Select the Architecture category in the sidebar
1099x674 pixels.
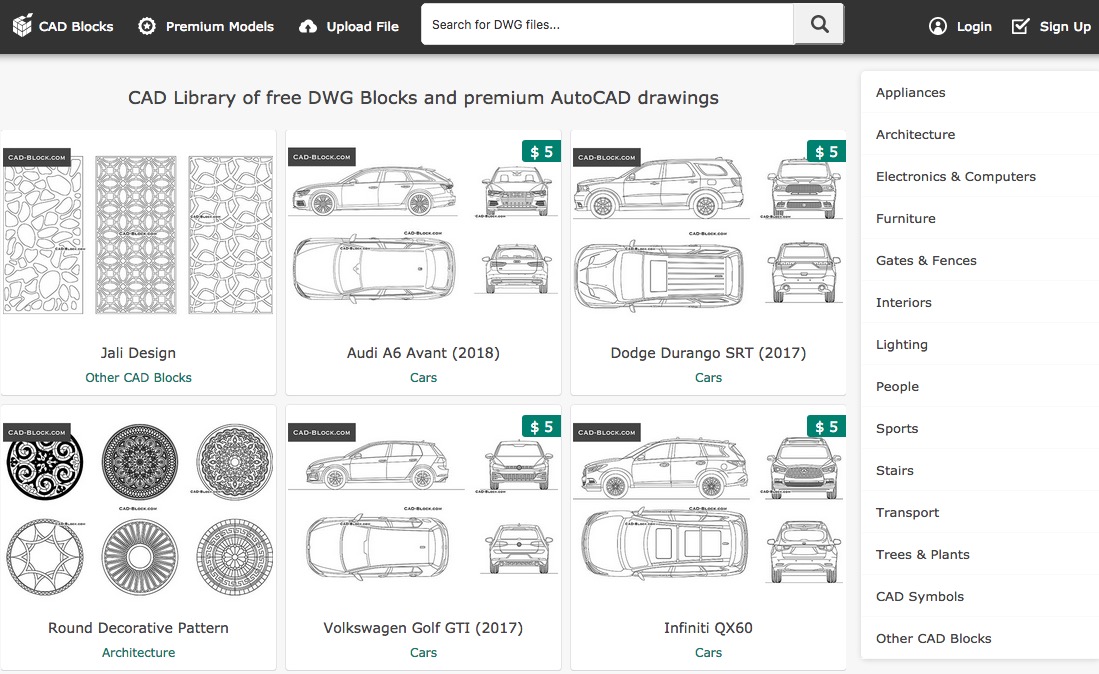[x=980, y=135]
